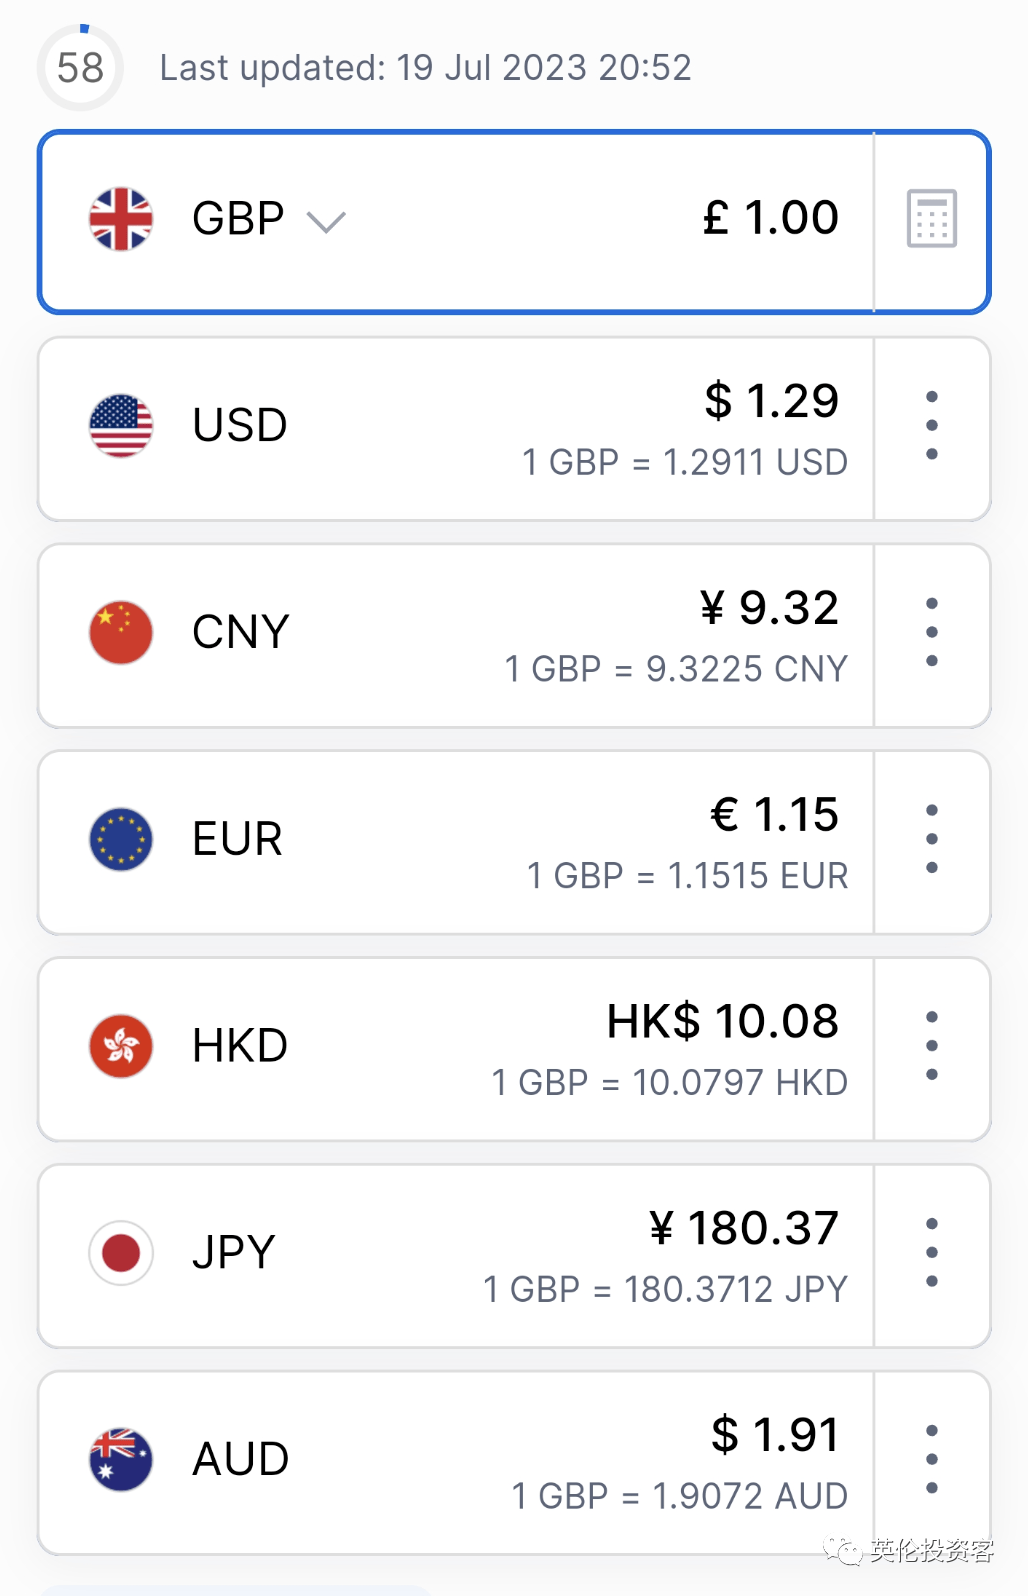Click the Australia flag icon
Viewport: 1028px width, 1596px height.
[121, 1459]
